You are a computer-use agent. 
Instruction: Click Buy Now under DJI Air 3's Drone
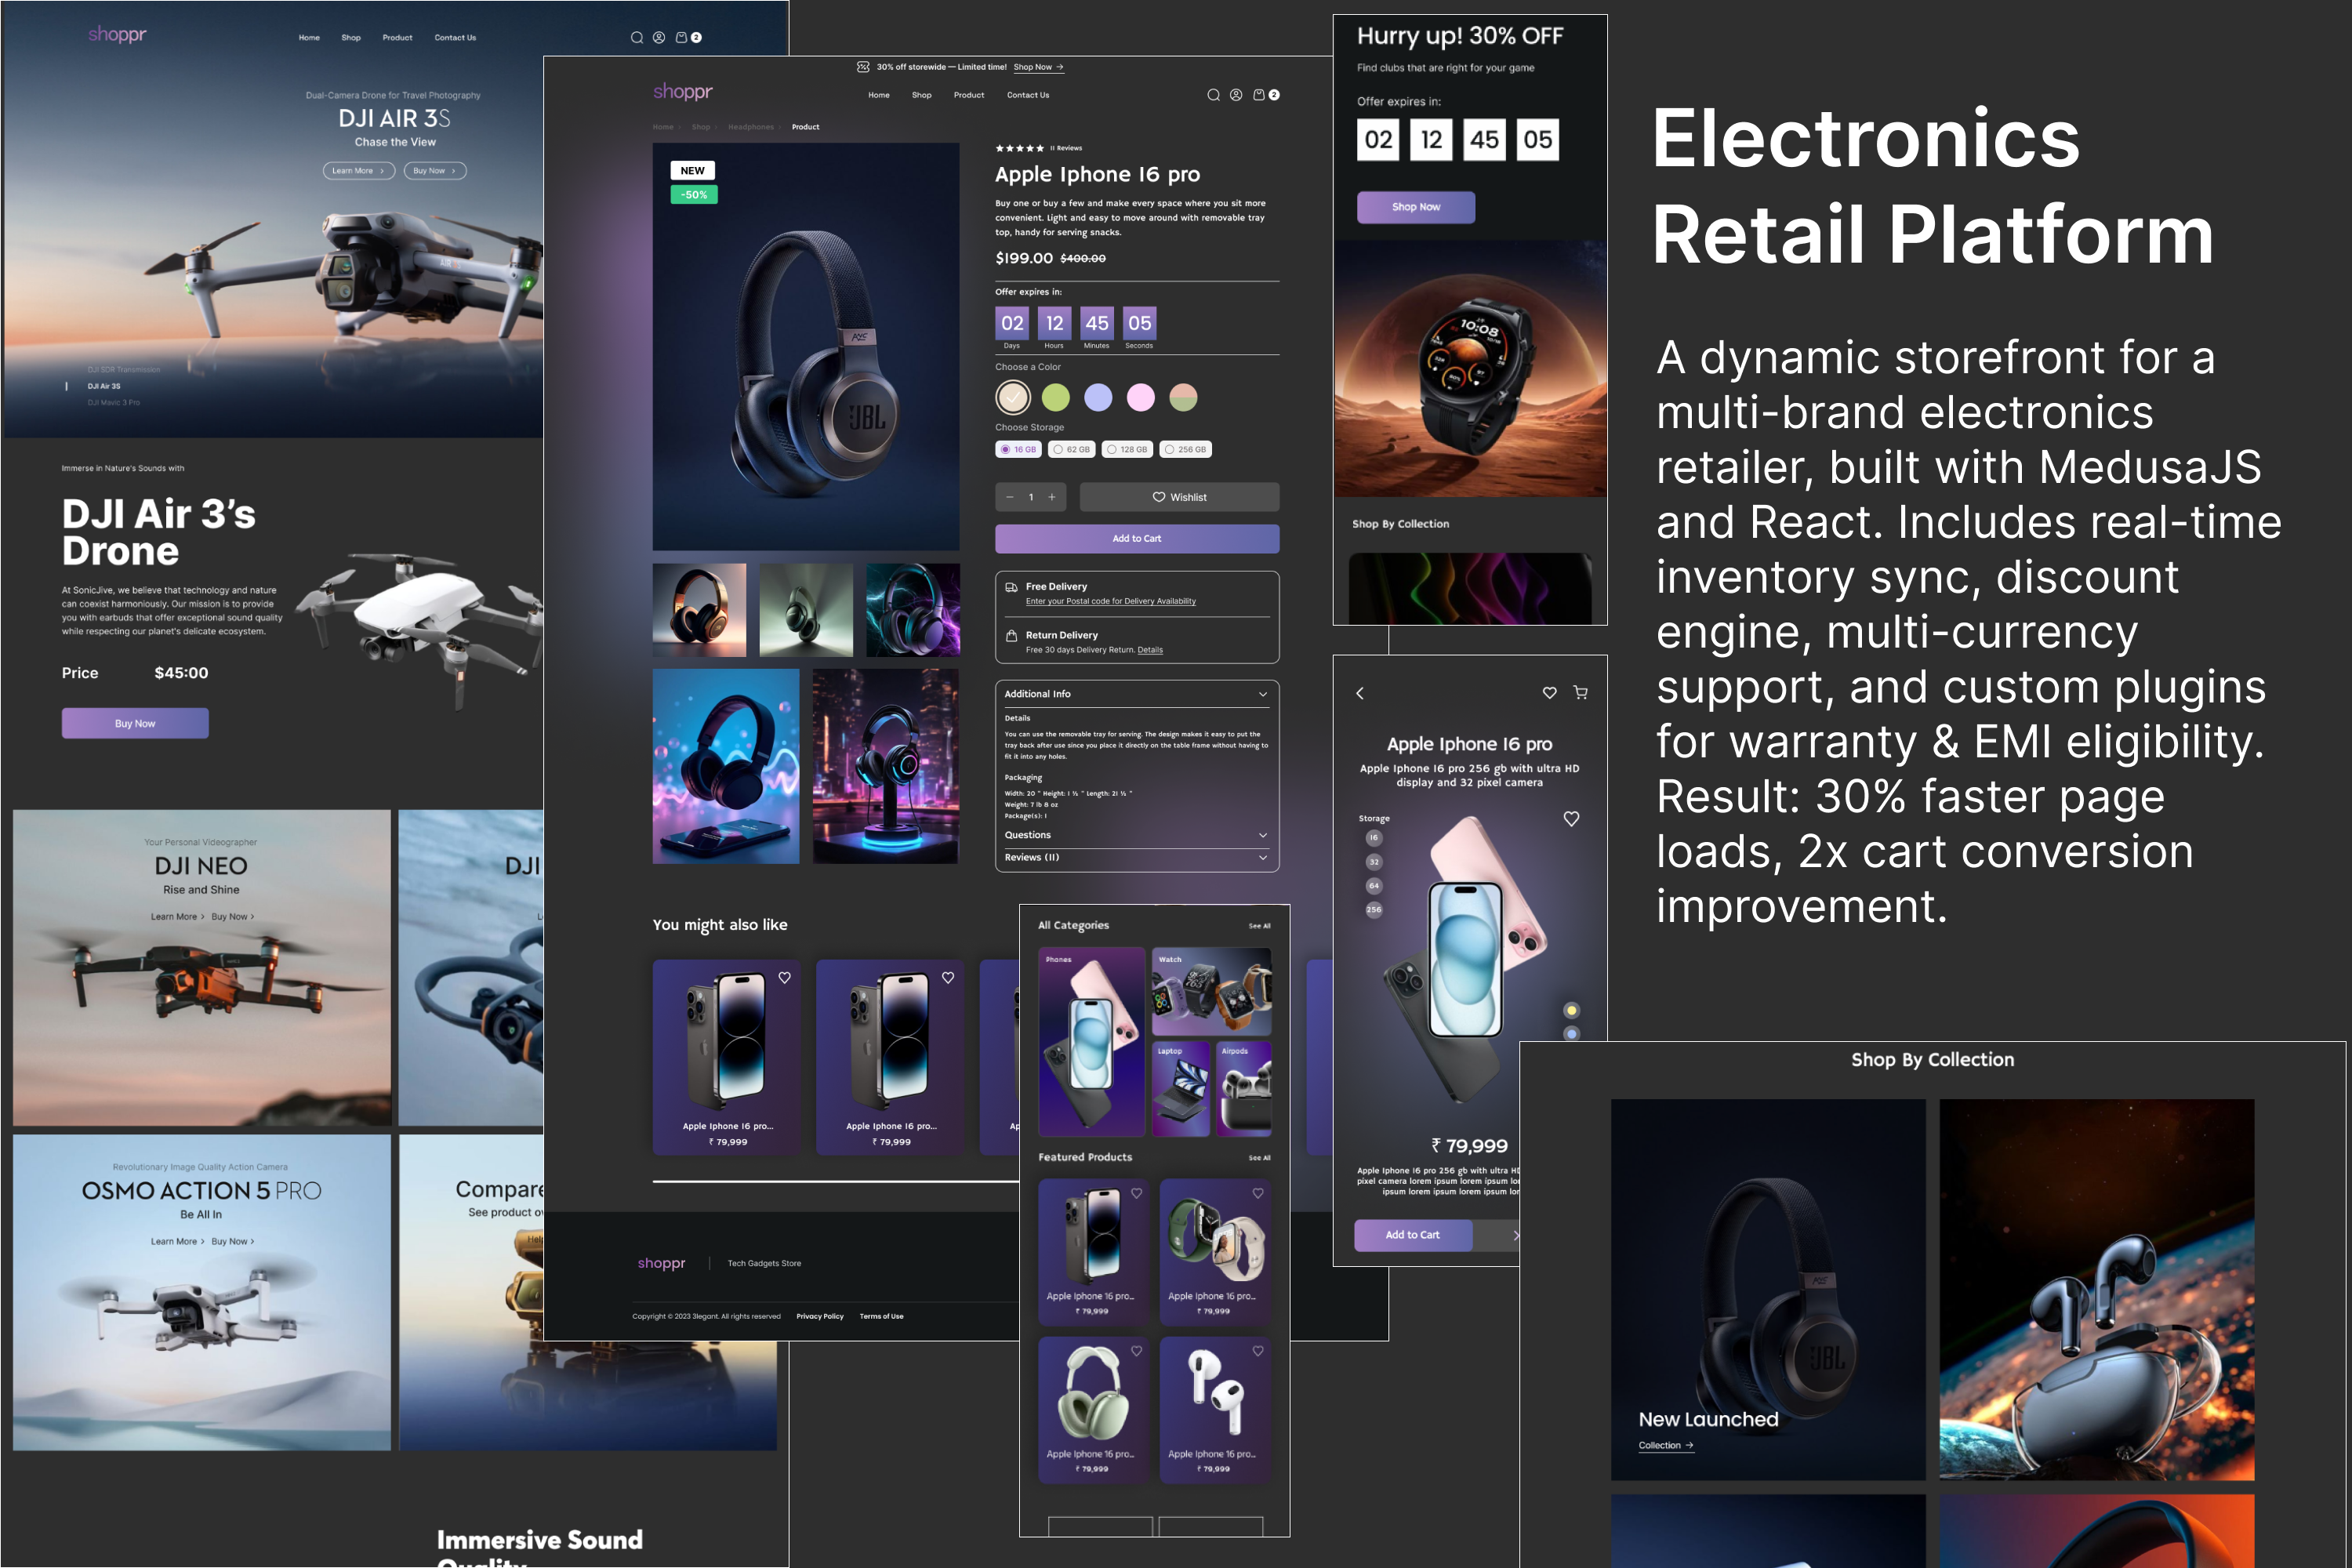point(135,723)
